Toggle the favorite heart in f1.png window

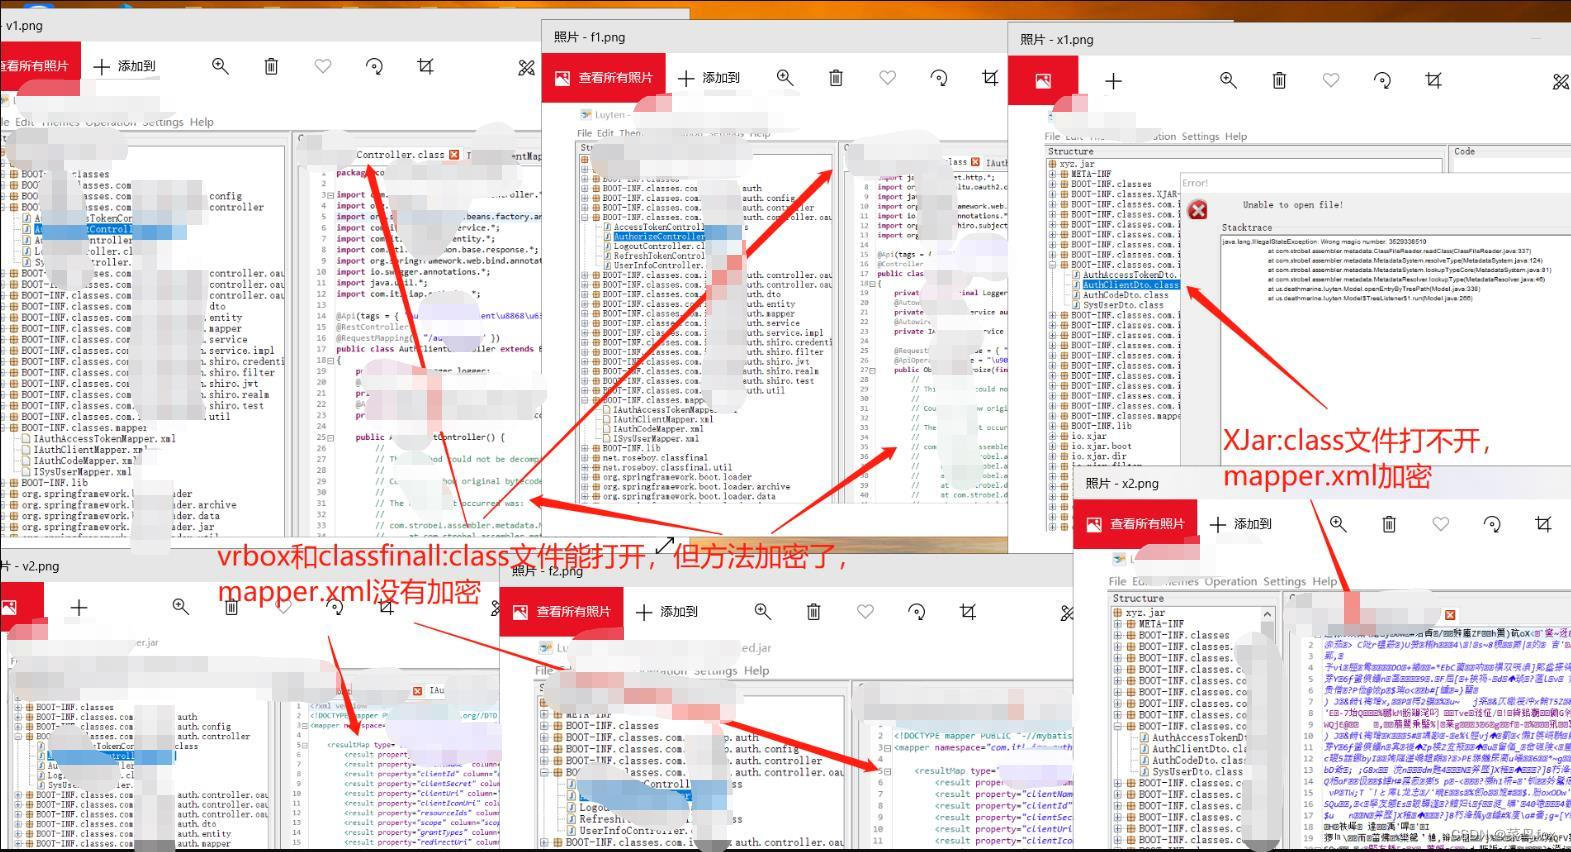pos(887,77)
